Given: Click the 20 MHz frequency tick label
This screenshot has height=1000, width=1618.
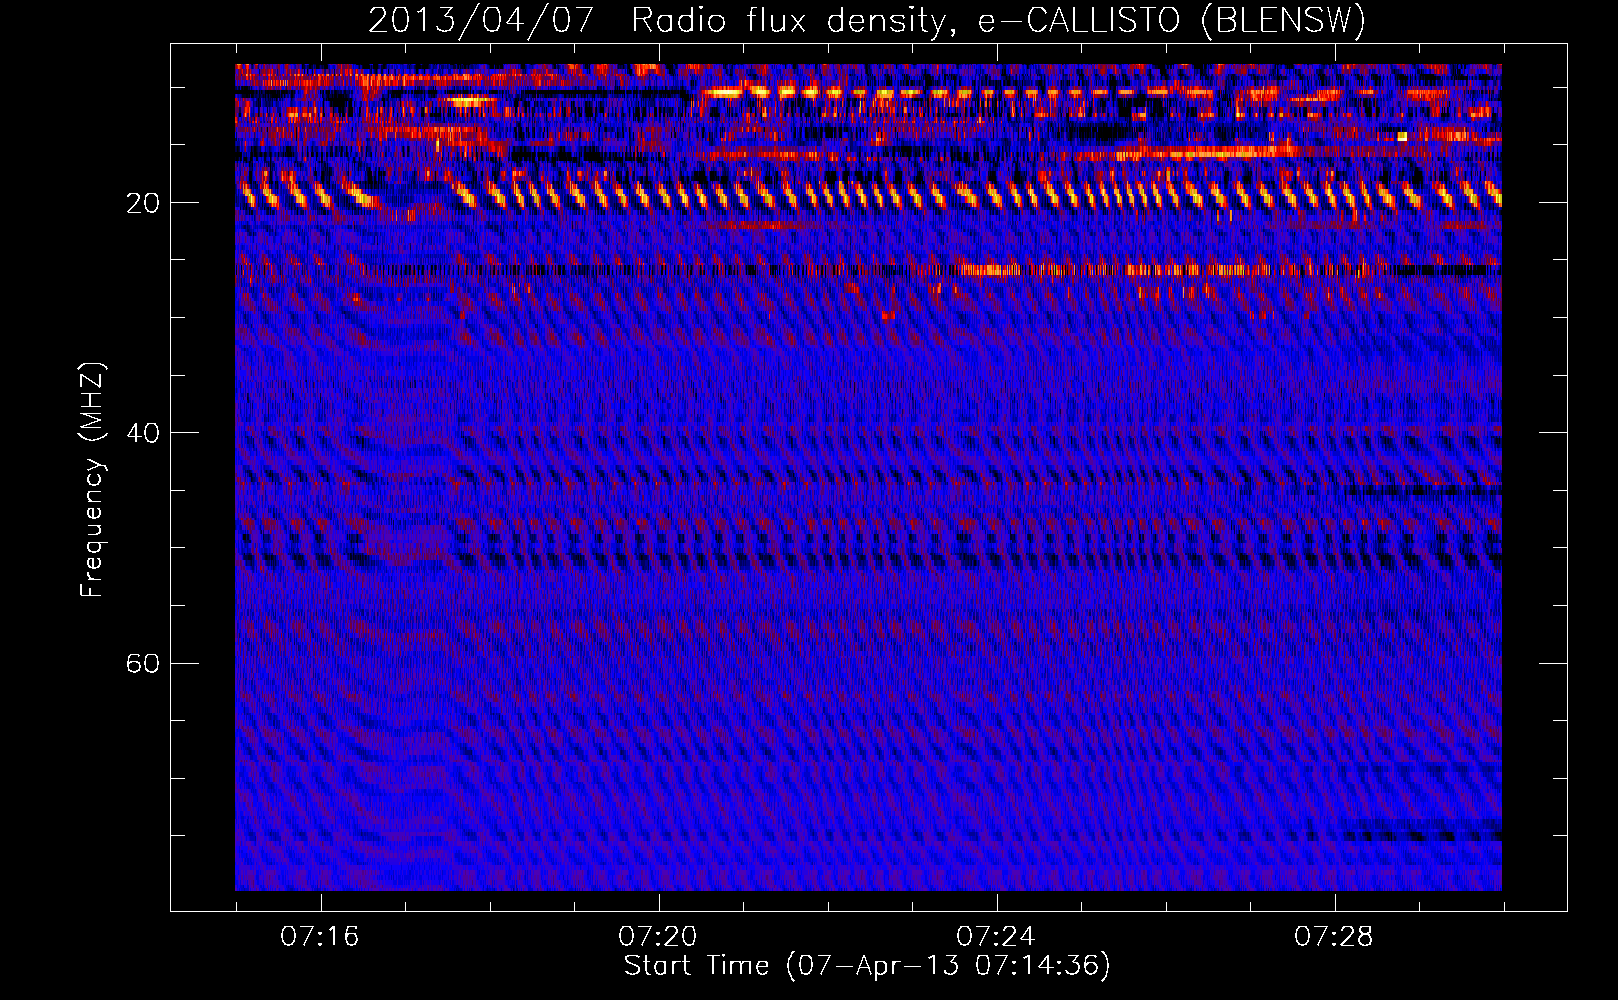Looking at the screenshot, I should [143, 203].
